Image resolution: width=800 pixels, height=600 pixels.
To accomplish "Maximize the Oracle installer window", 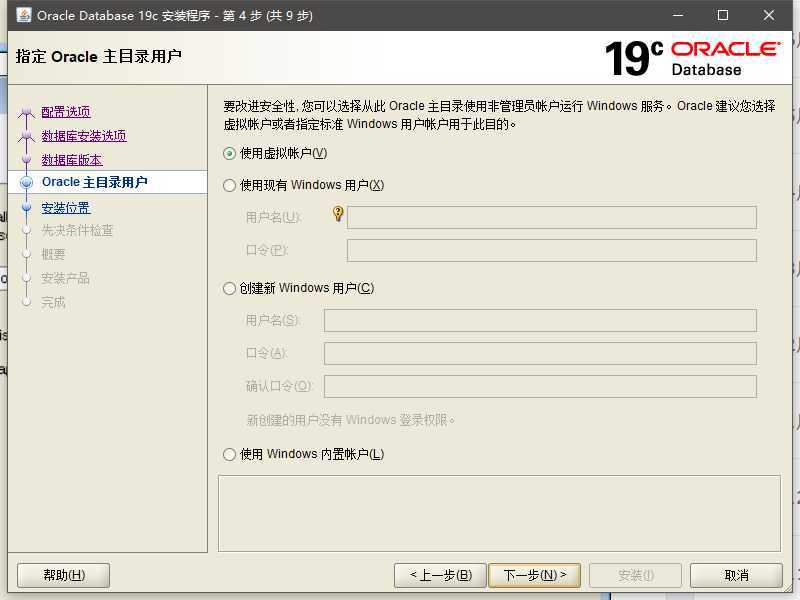I will pyautogui.click(x=722, y=15).
